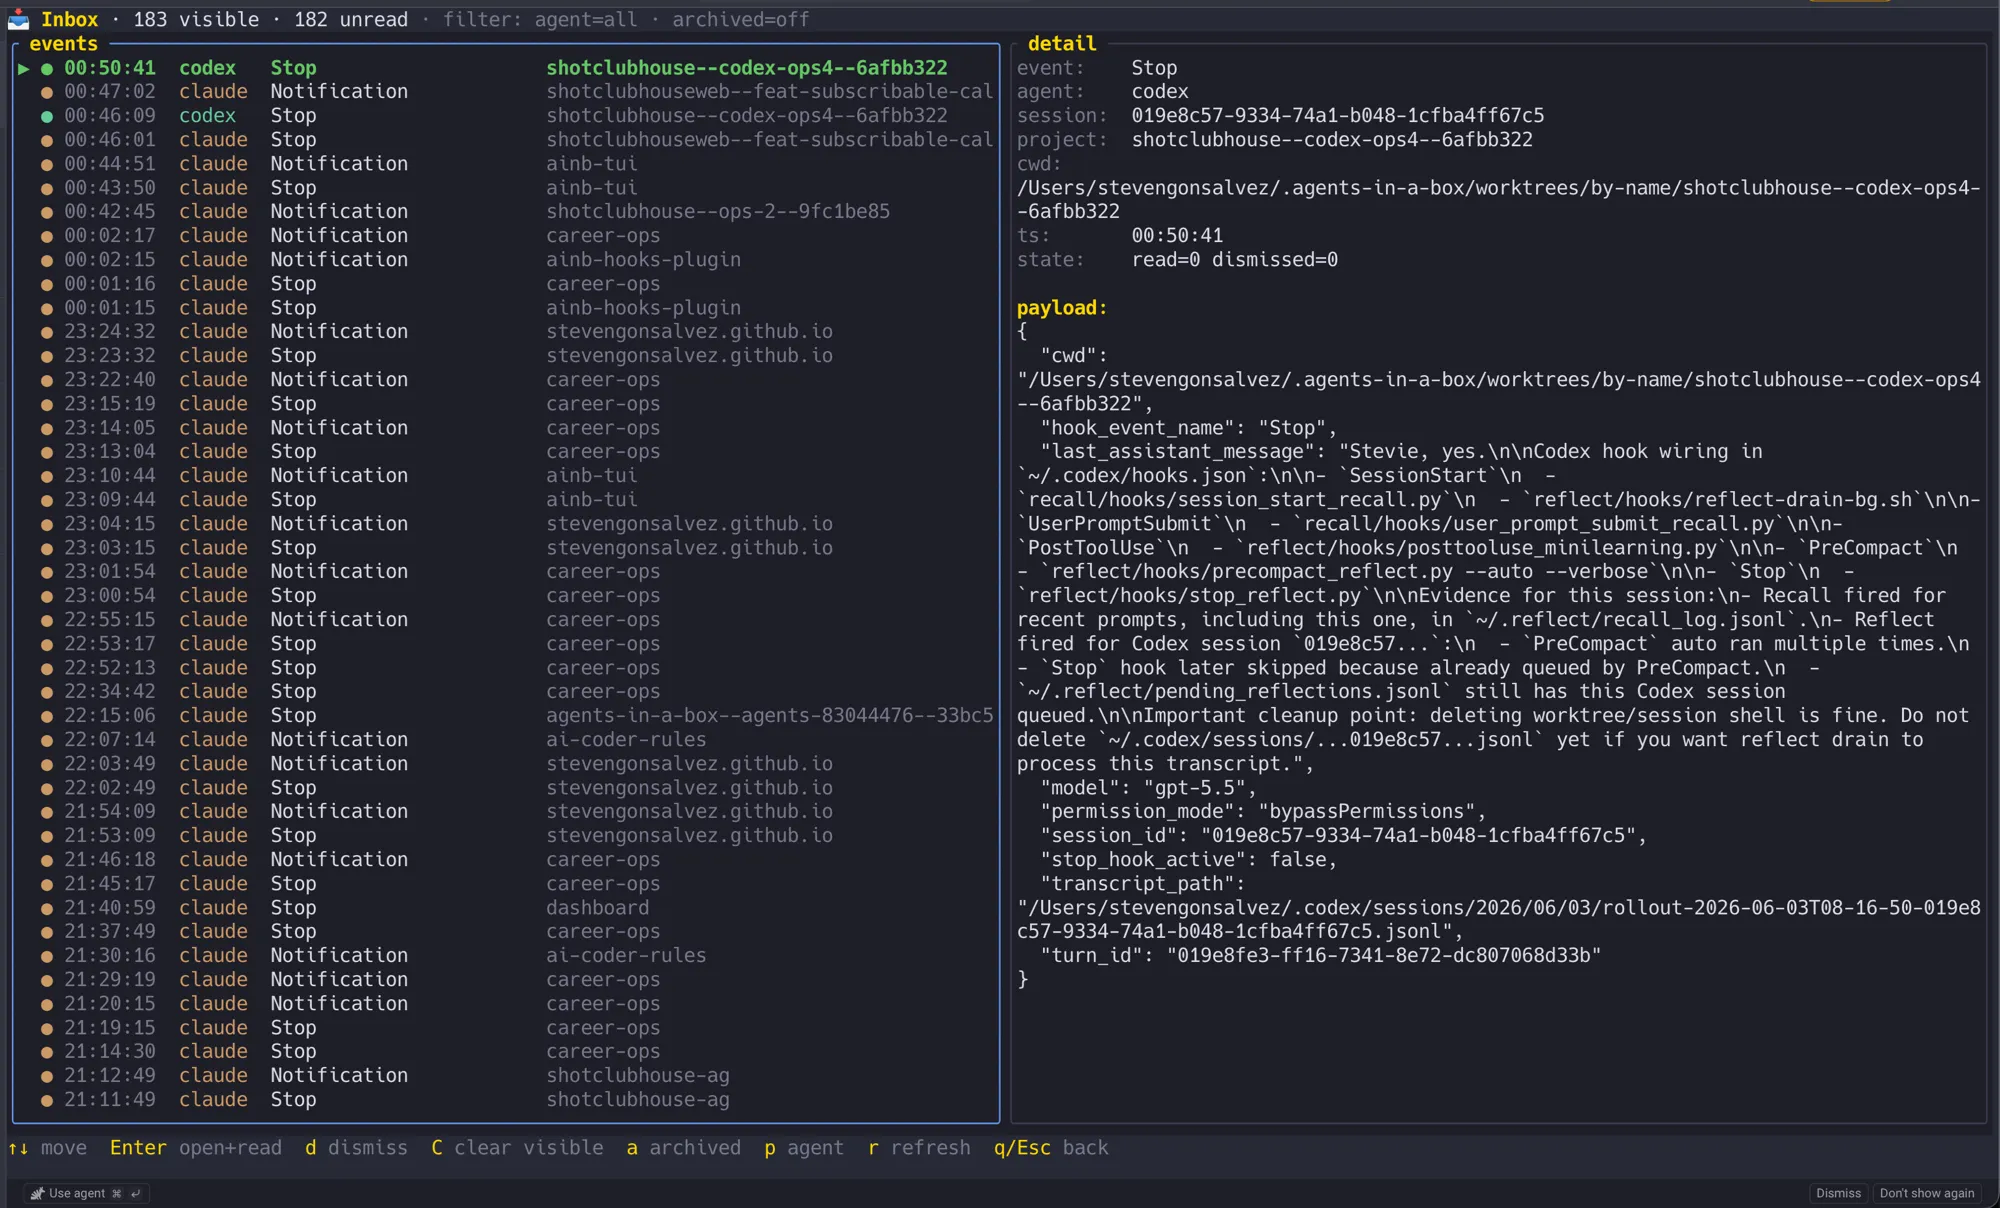Select the 21:46:18 career-ops Notification row
2000x1208 pixels.
506,860
